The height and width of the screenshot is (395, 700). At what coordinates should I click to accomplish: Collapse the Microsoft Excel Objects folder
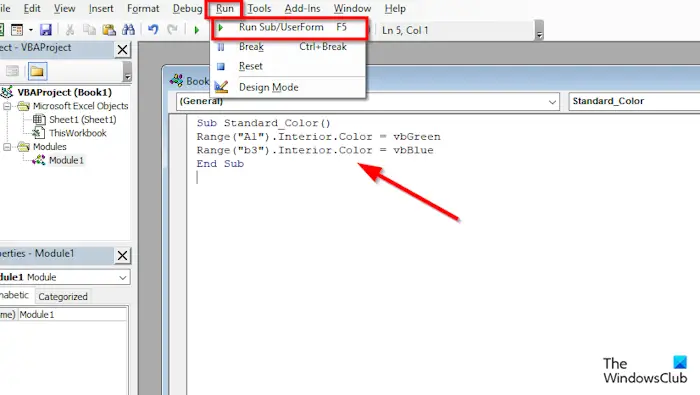(7, 106)
